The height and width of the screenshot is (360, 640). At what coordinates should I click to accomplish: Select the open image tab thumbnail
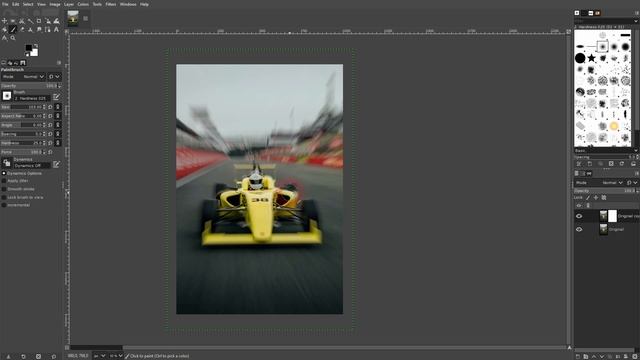(x=73, y=18)
